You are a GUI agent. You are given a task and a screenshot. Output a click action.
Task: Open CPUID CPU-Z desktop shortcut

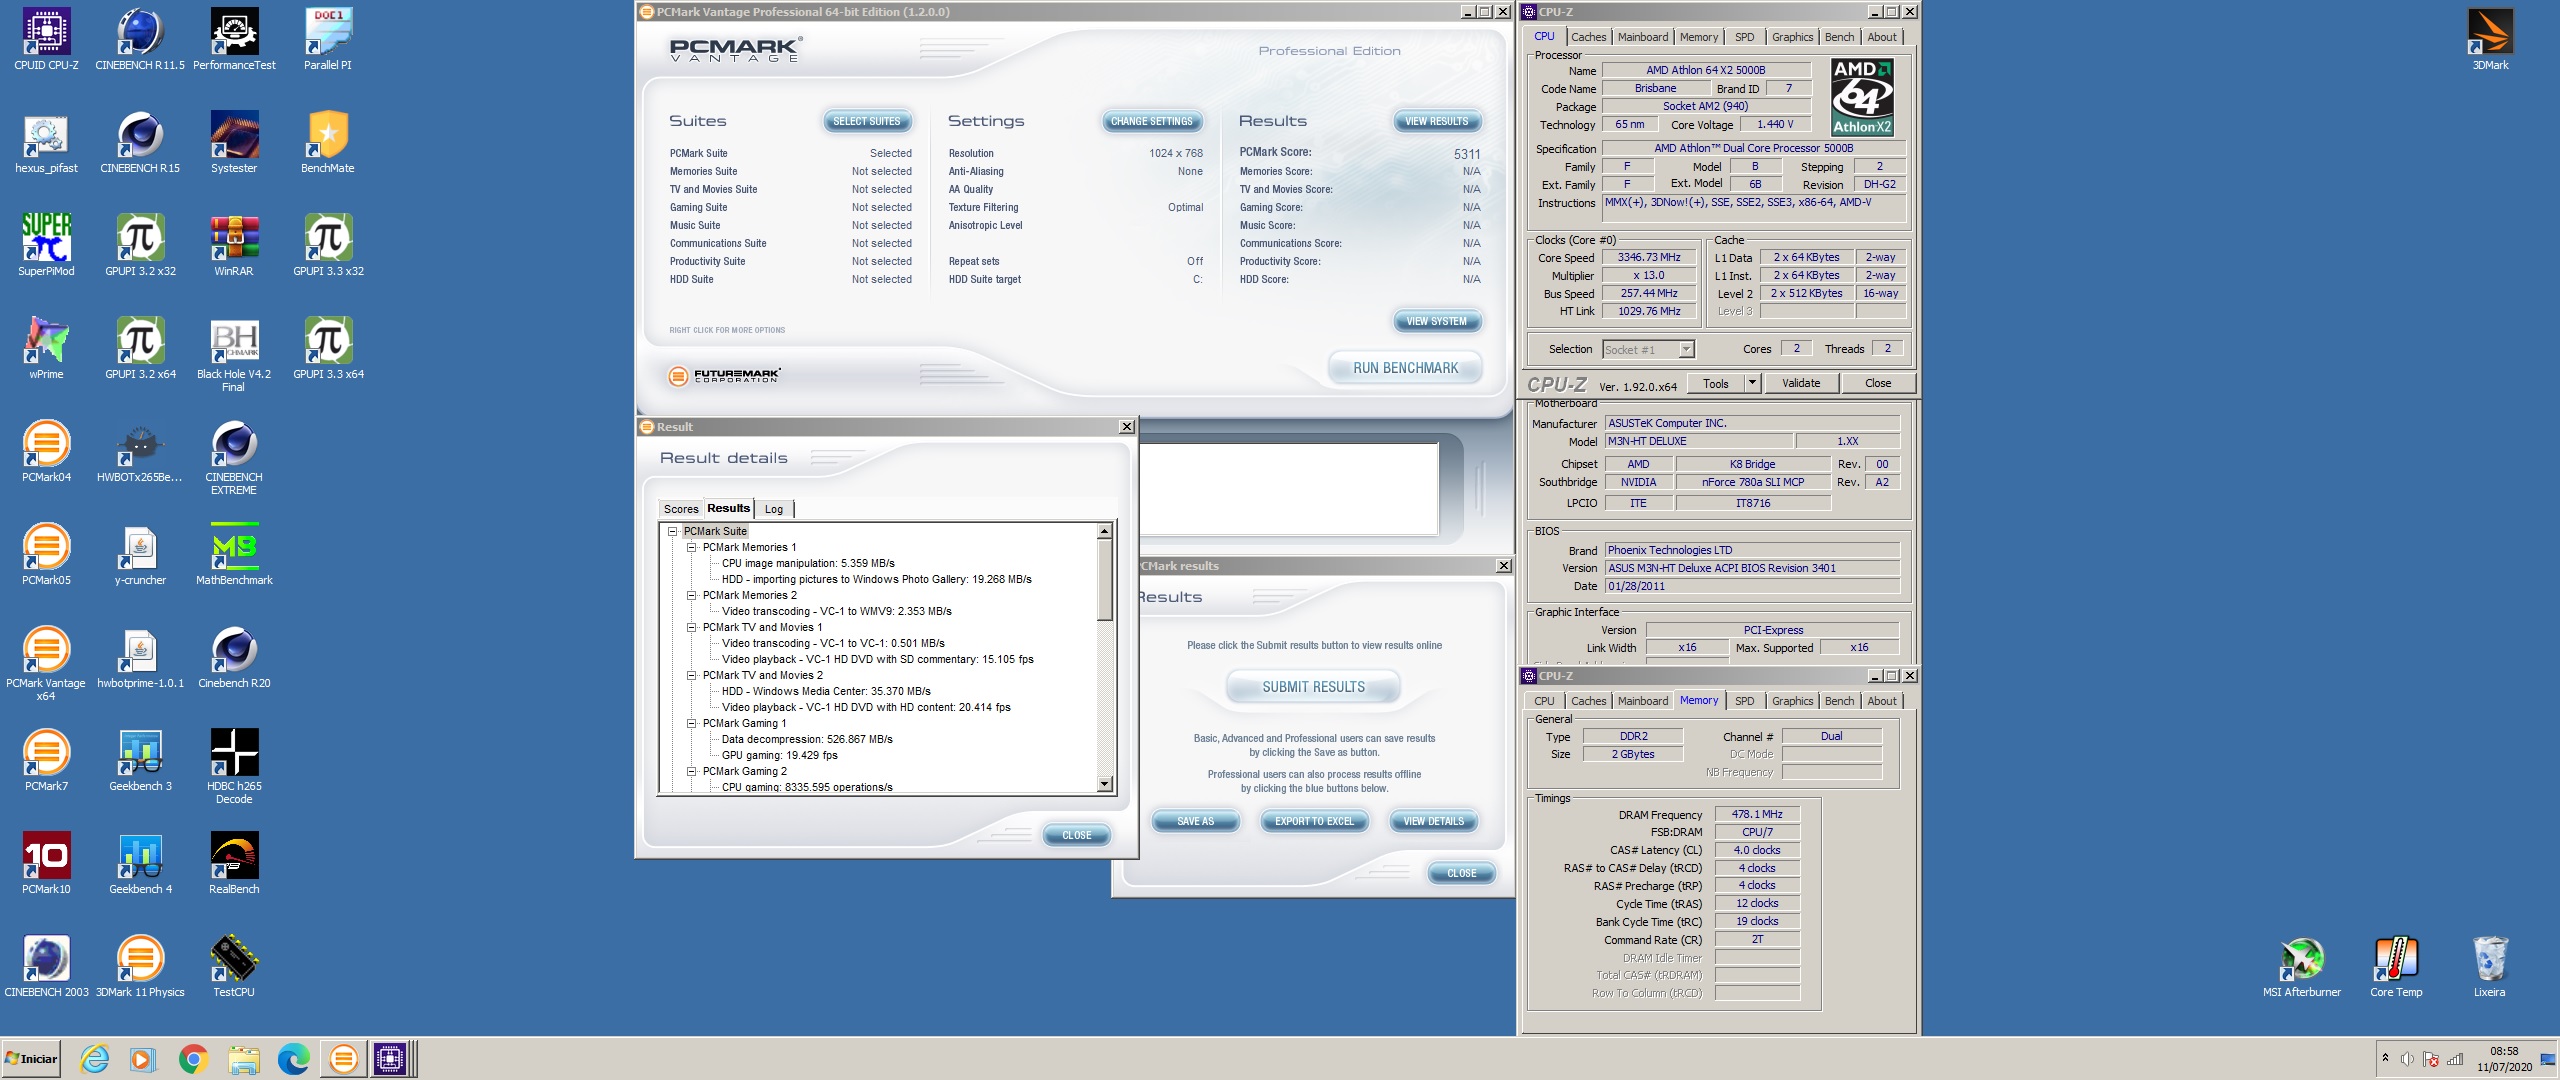point(46,40)
